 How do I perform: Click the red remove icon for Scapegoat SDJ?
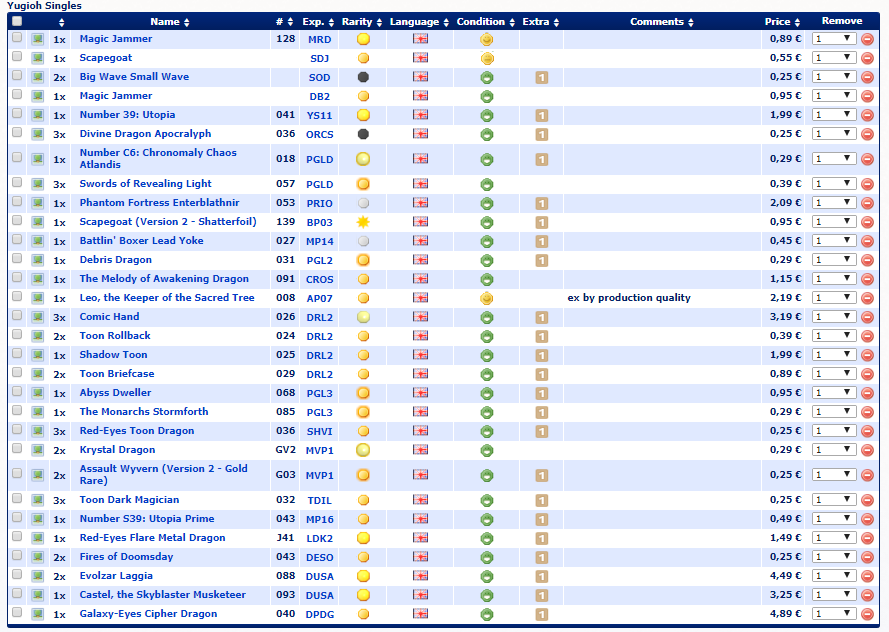(x=867, y=58)
